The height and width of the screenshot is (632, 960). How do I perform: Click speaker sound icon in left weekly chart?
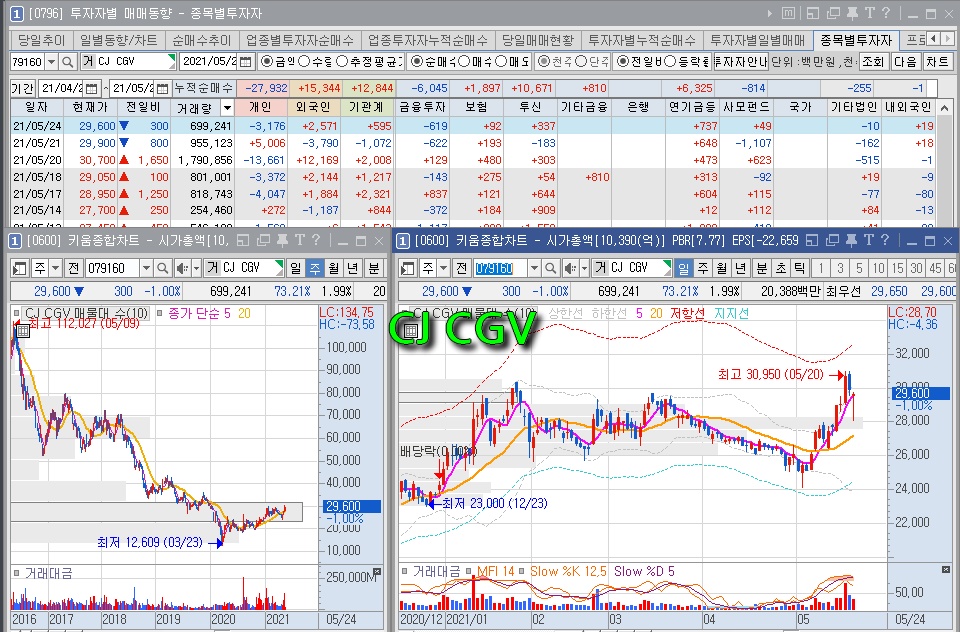182,268
